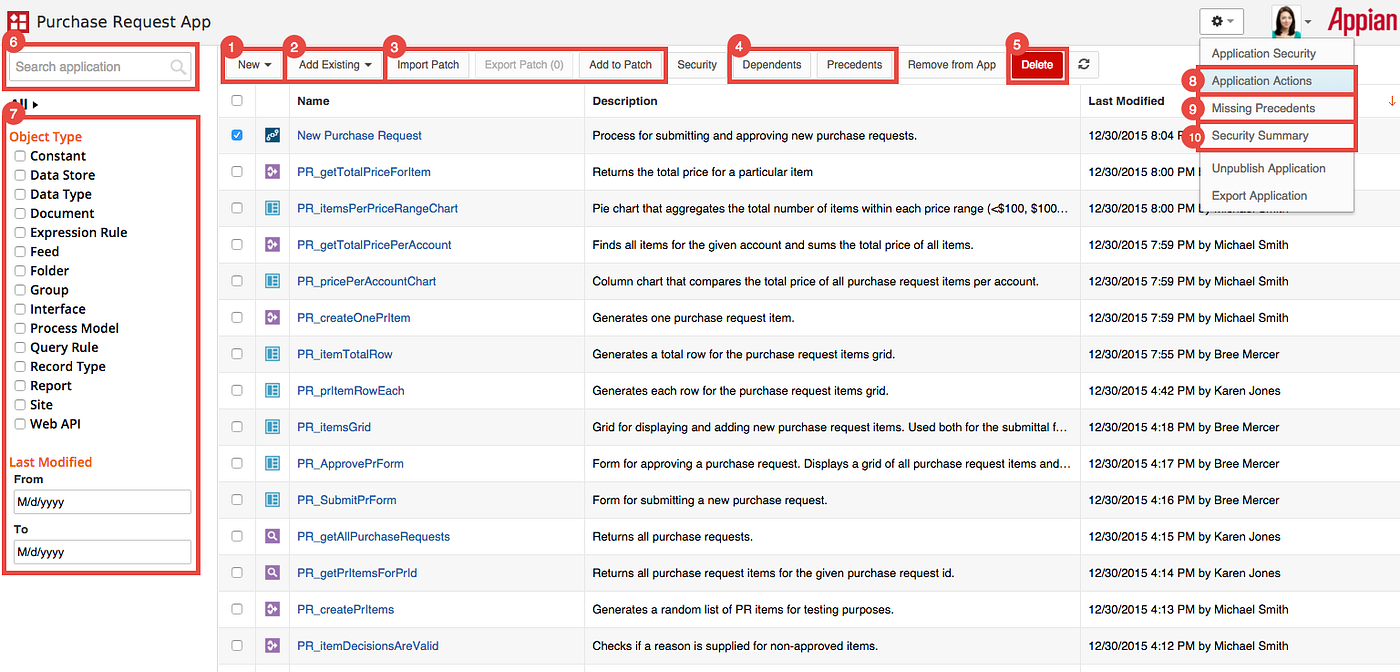Uncheck the New Purchase Request row checkbox
The width and height of the screenshot is (1400, 672).
[x=237, y=135]
